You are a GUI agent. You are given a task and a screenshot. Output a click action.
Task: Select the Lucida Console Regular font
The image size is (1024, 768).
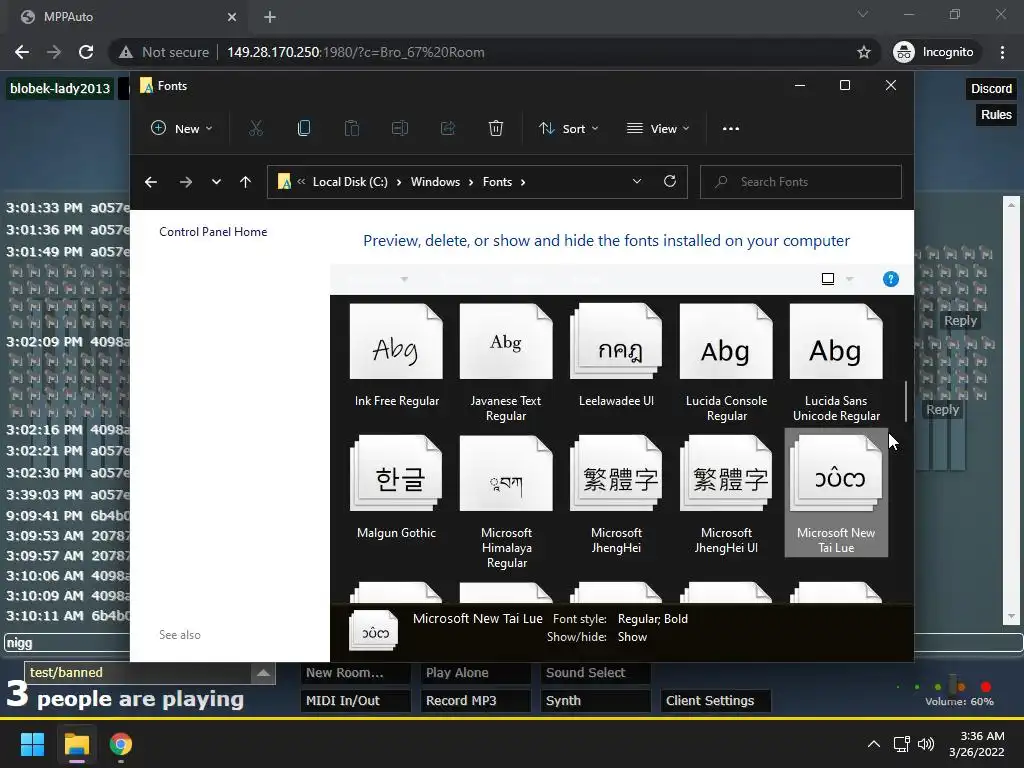726,363
